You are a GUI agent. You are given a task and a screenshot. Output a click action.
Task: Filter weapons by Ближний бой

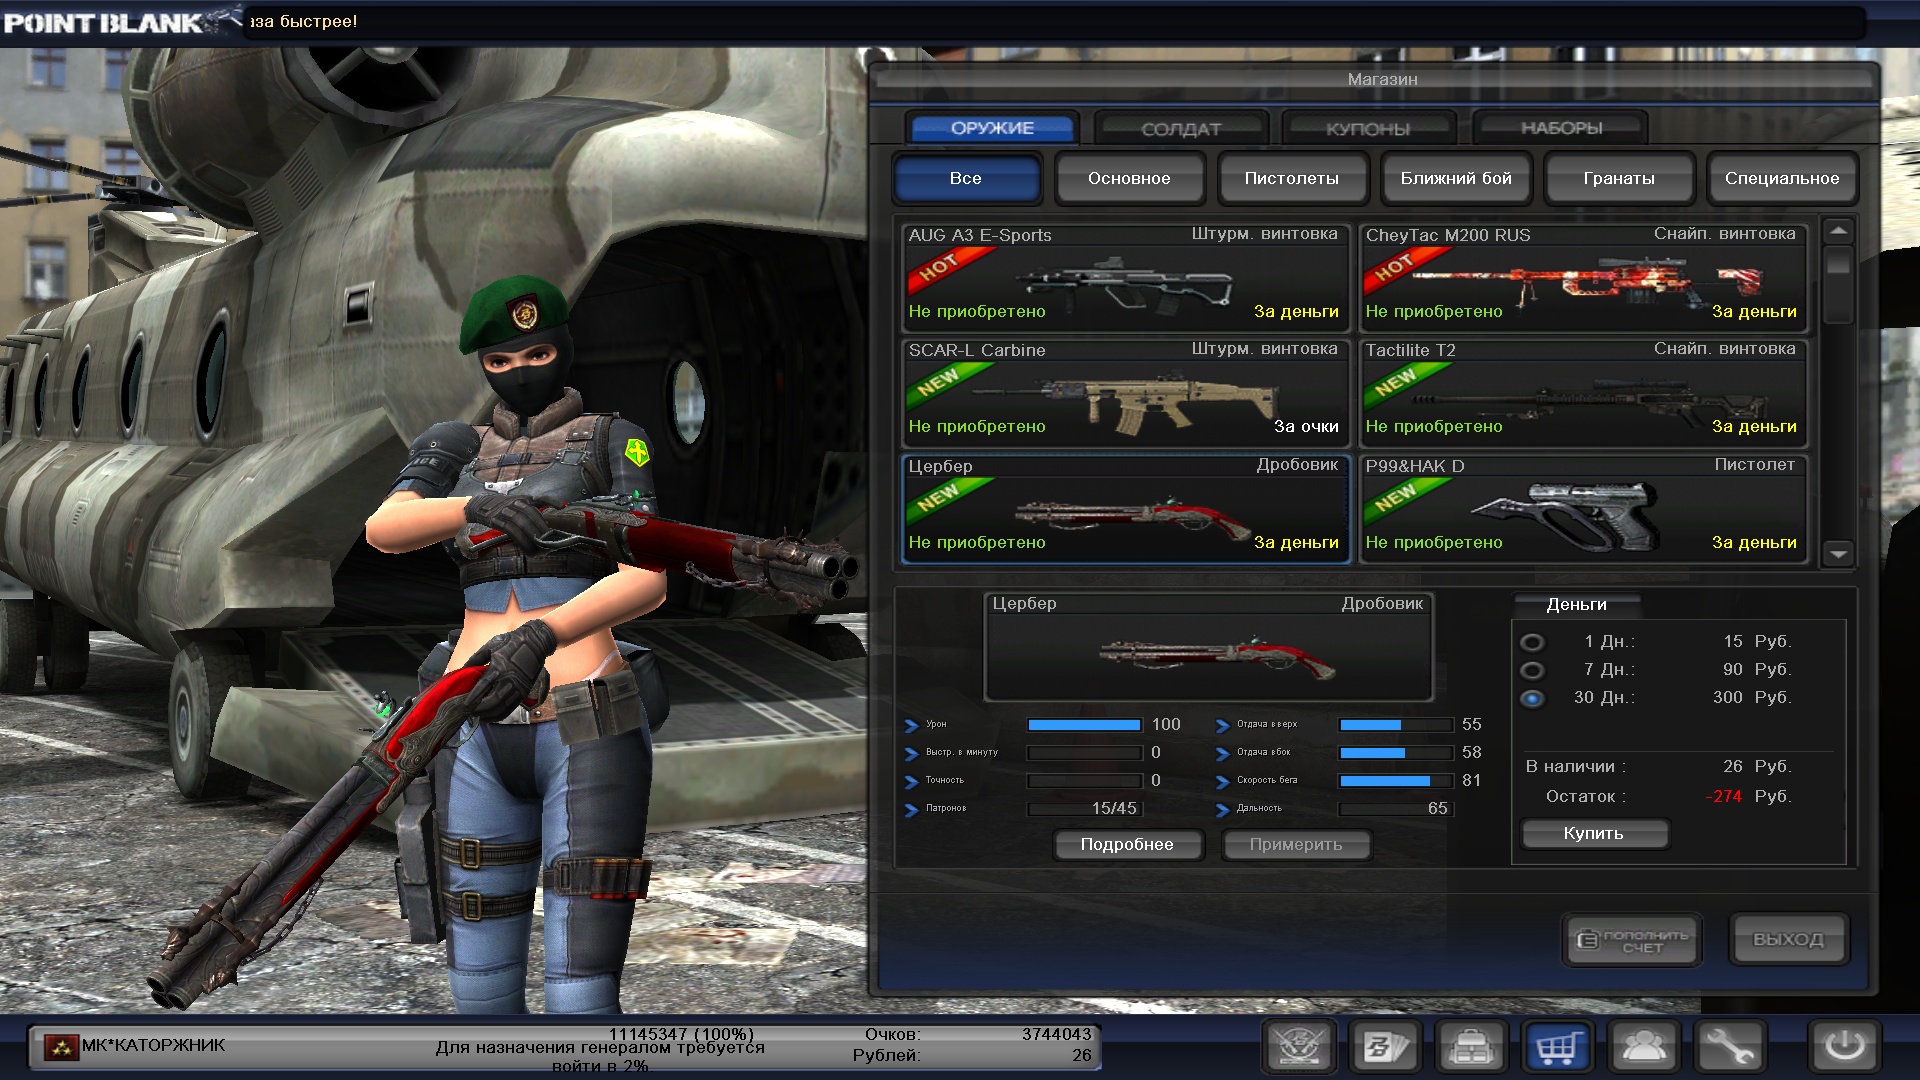pos(1456,178)
